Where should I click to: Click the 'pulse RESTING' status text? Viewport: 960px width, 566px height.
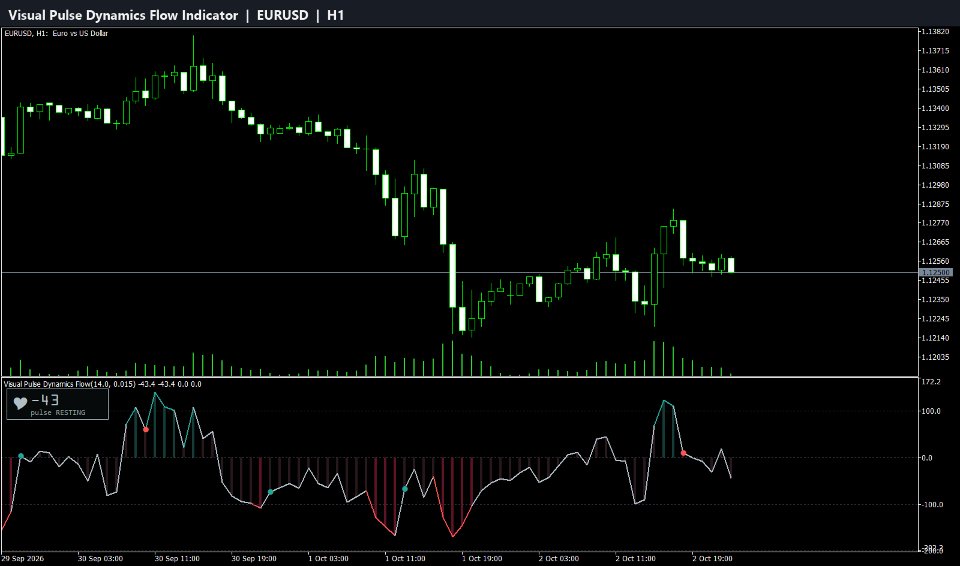click(58, 413)
